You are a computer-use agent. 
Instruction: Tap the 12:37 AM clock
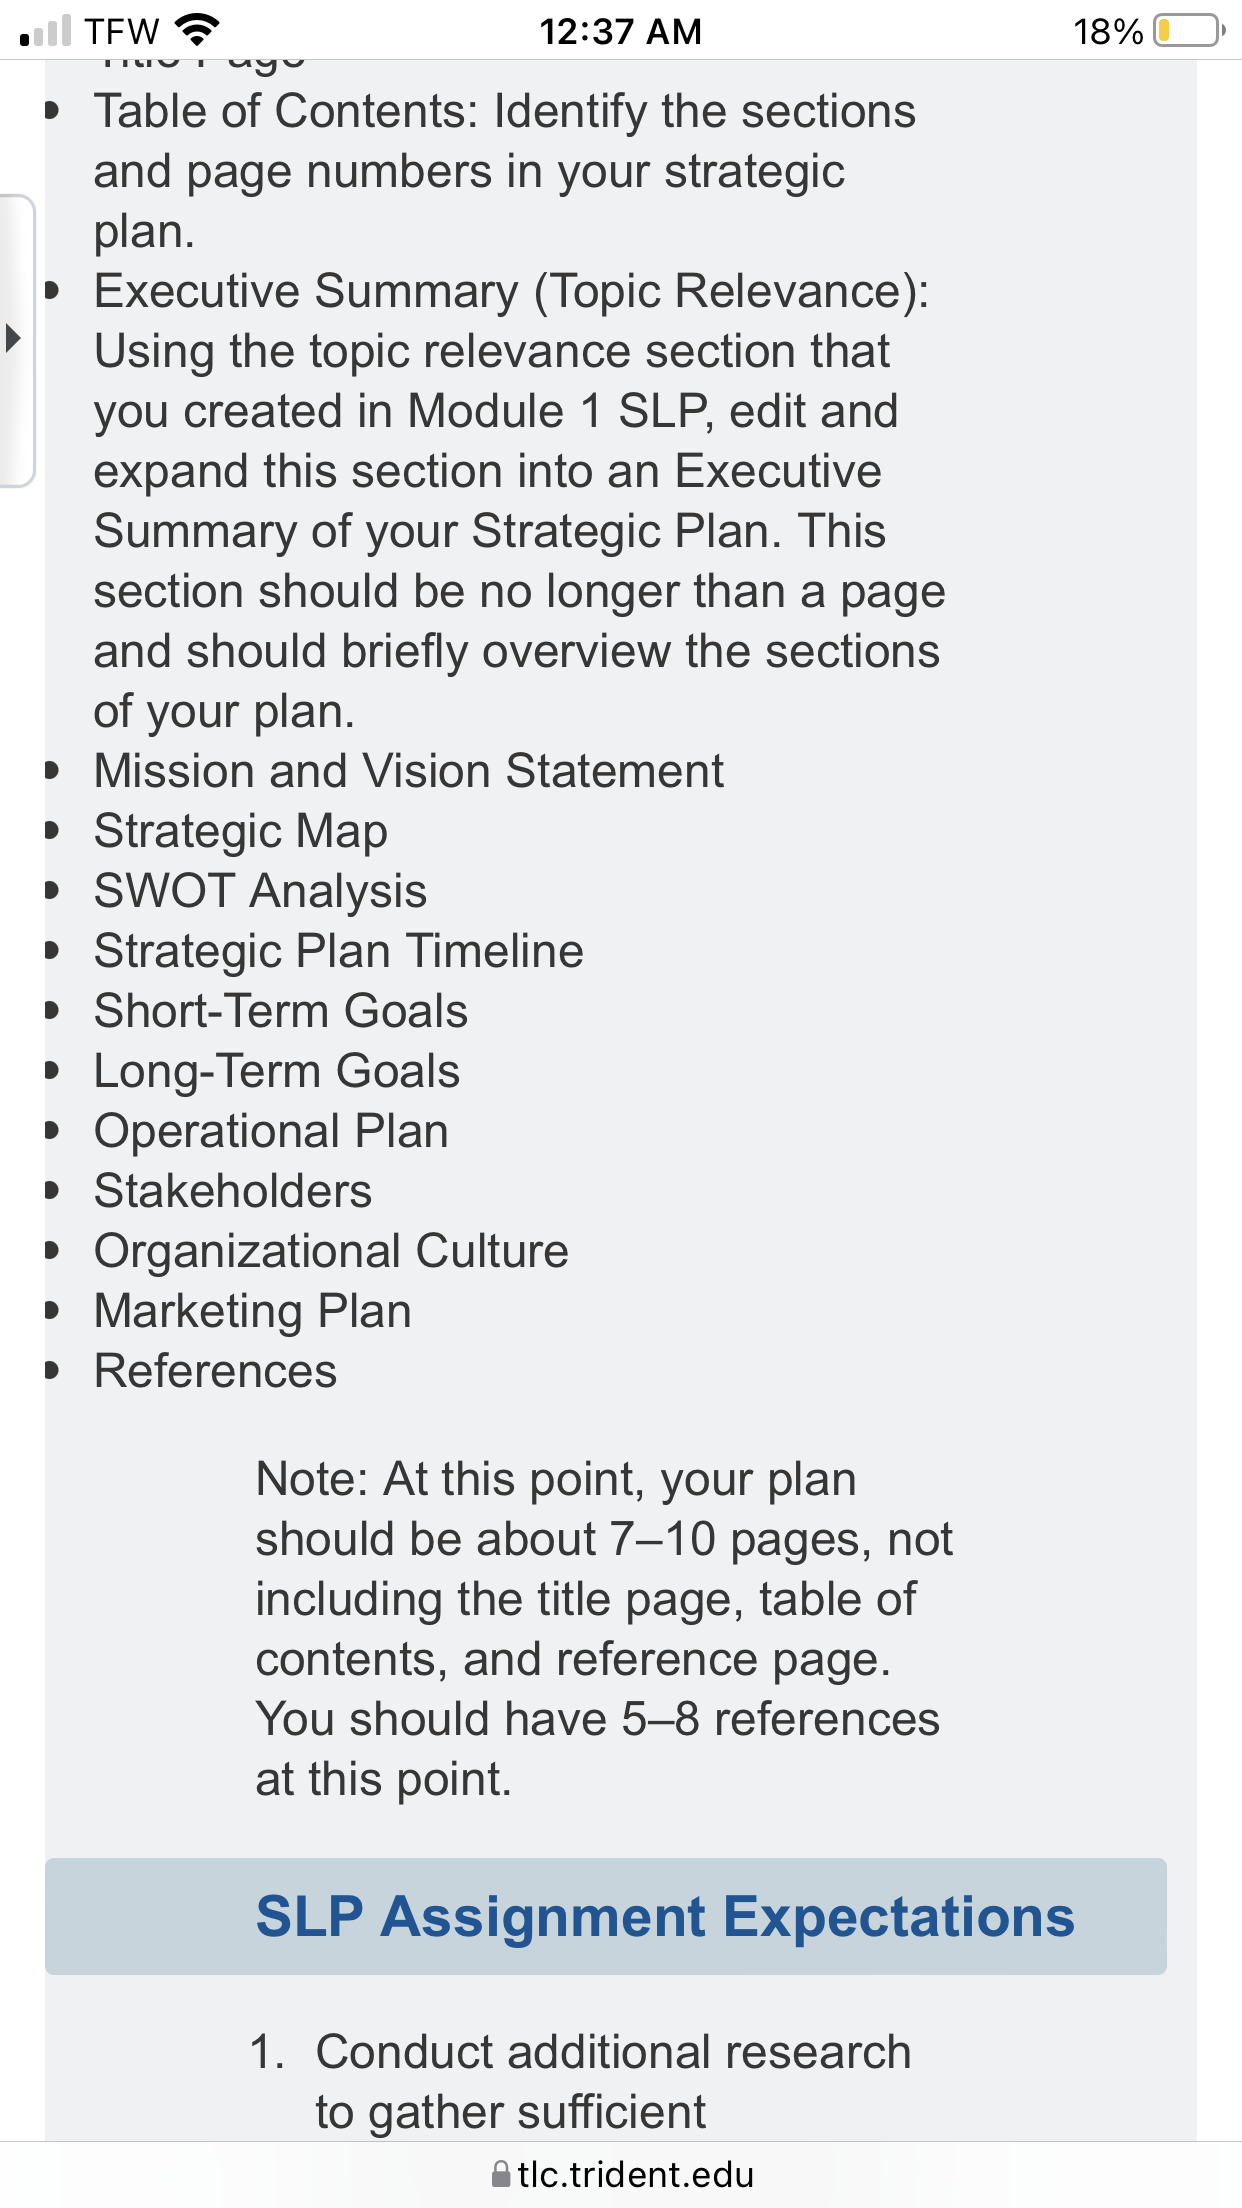pos(620,31)
